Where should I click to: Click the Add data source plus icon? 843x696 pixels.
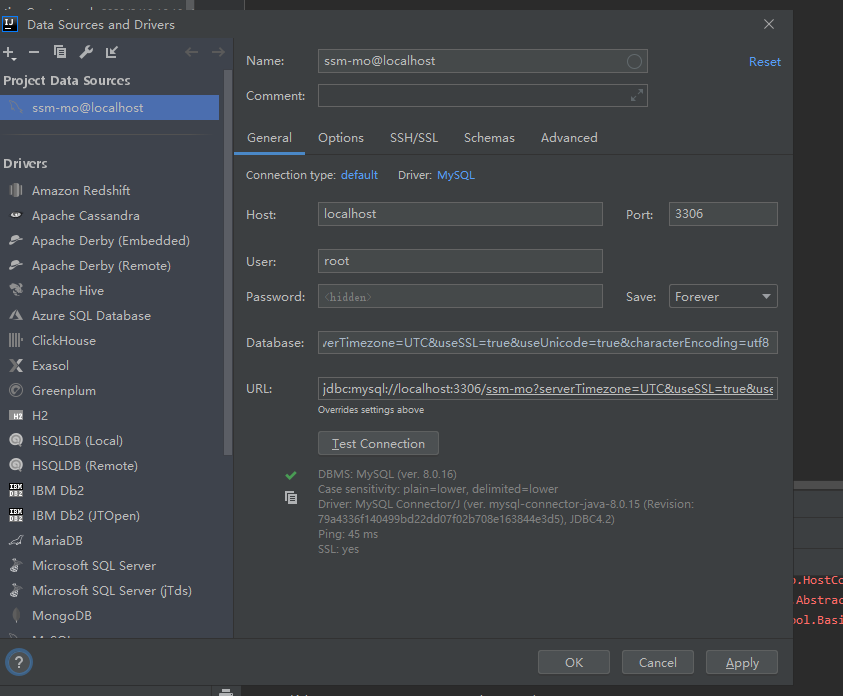pos(9,53)
